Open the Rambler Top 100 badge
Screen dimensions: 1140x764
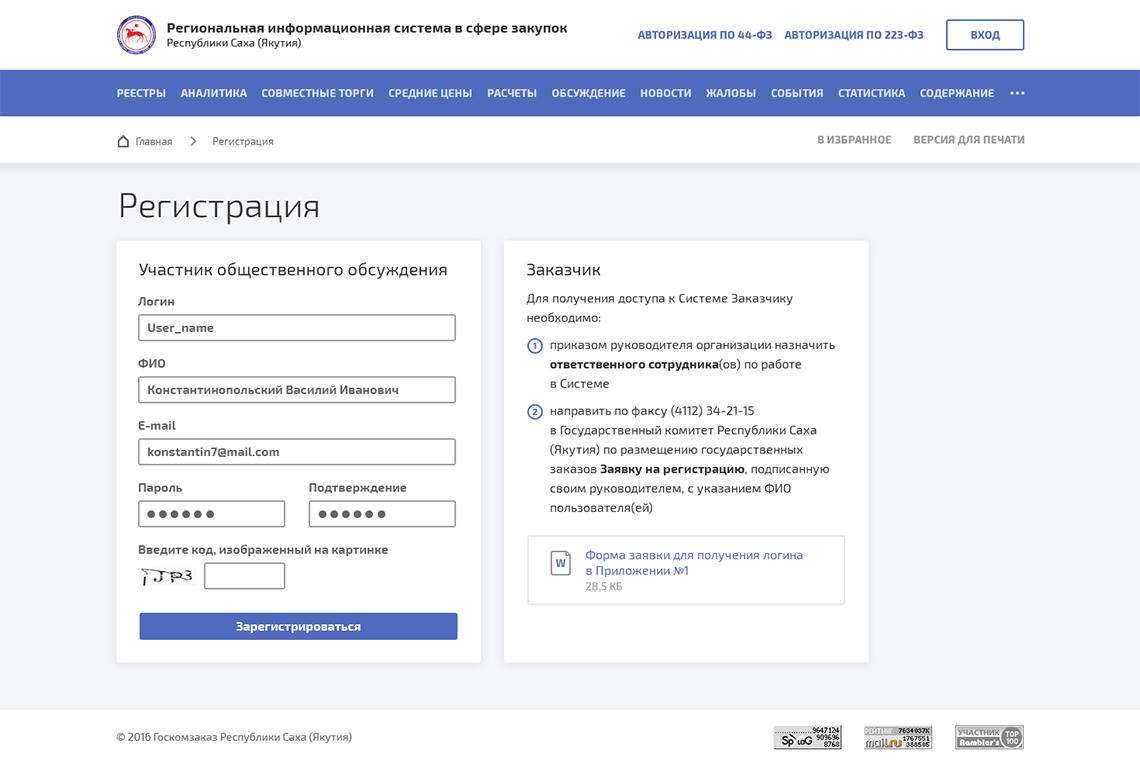(988, 737)
